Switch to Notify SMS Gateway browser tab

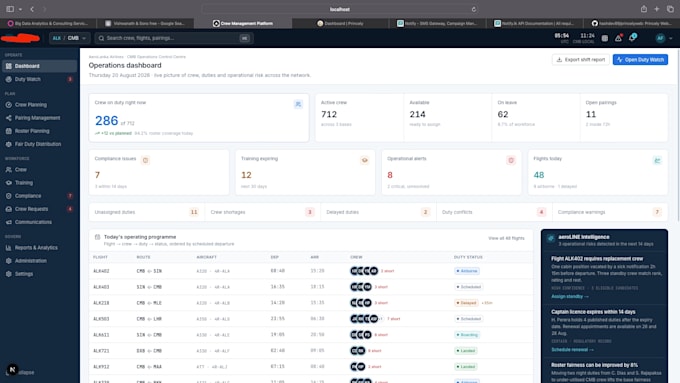click(437, 23)
